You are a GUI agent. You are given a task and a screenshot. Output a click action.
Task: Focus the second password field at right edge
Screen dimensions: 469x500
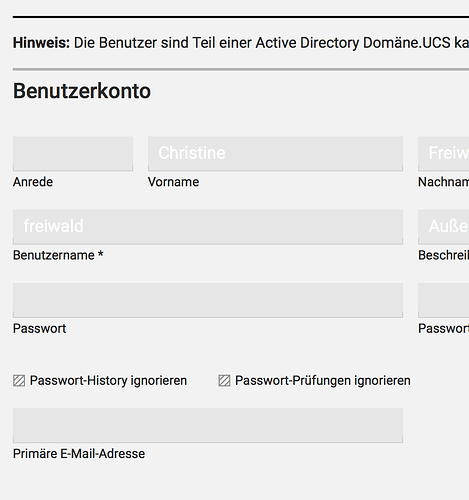tap(444, 300)
